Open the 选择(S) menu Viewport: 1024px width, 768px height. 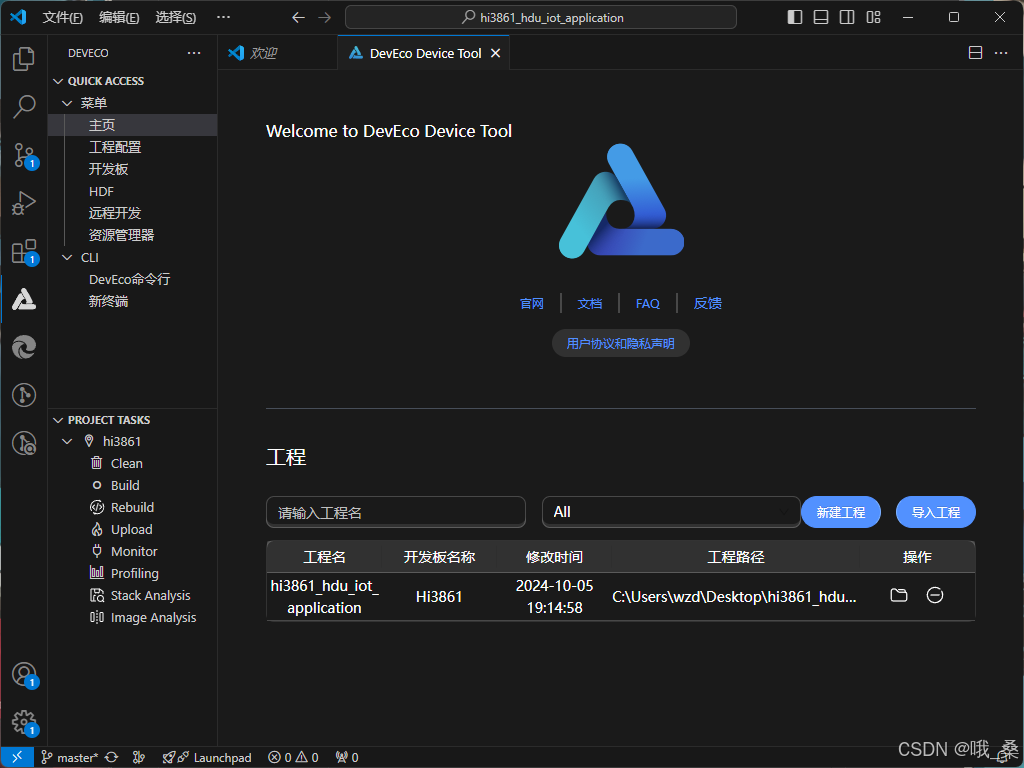tap(176, 18)
